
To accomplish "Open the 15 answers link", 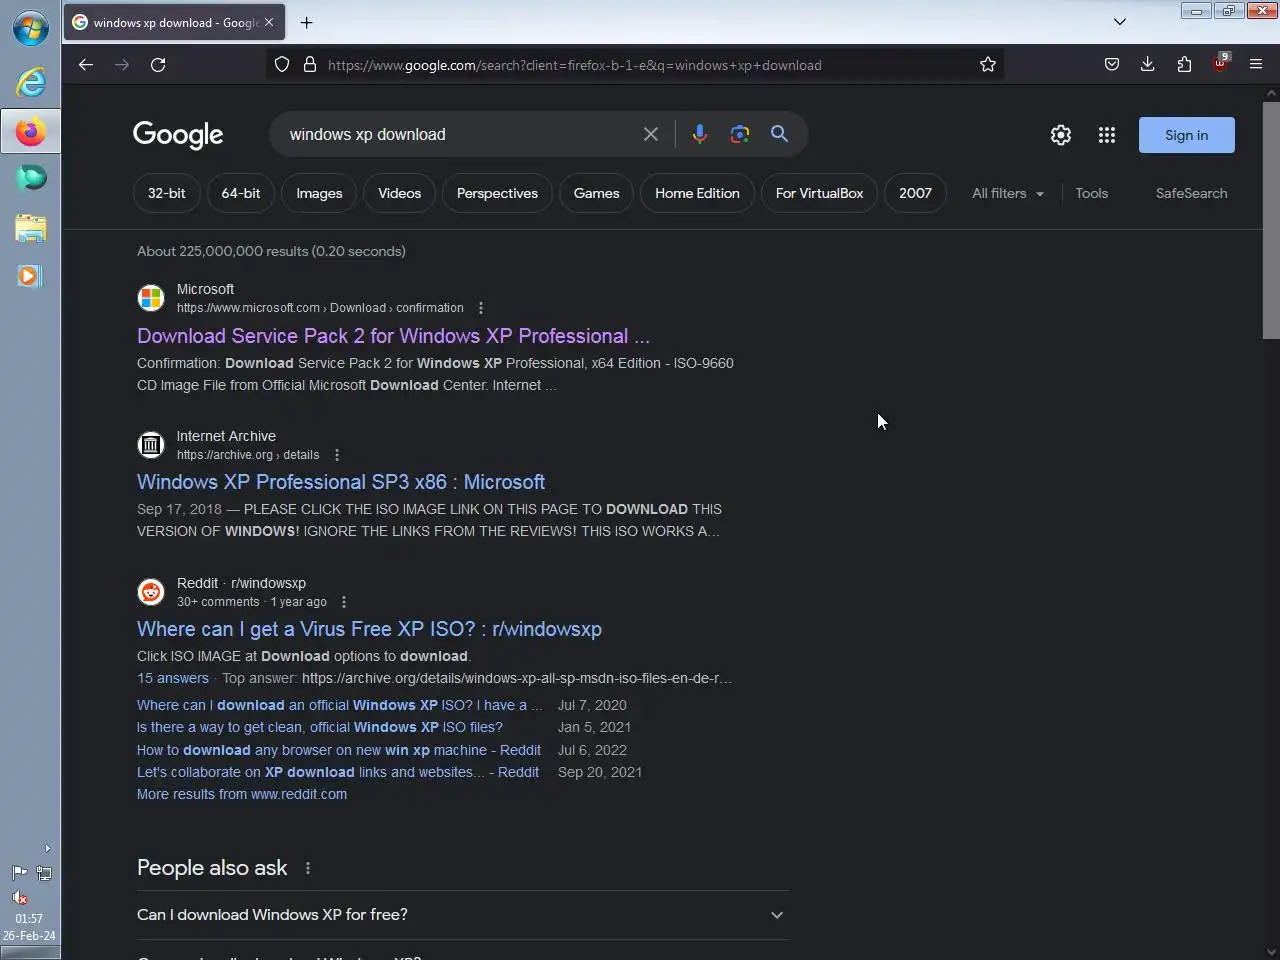I will 173,678.
